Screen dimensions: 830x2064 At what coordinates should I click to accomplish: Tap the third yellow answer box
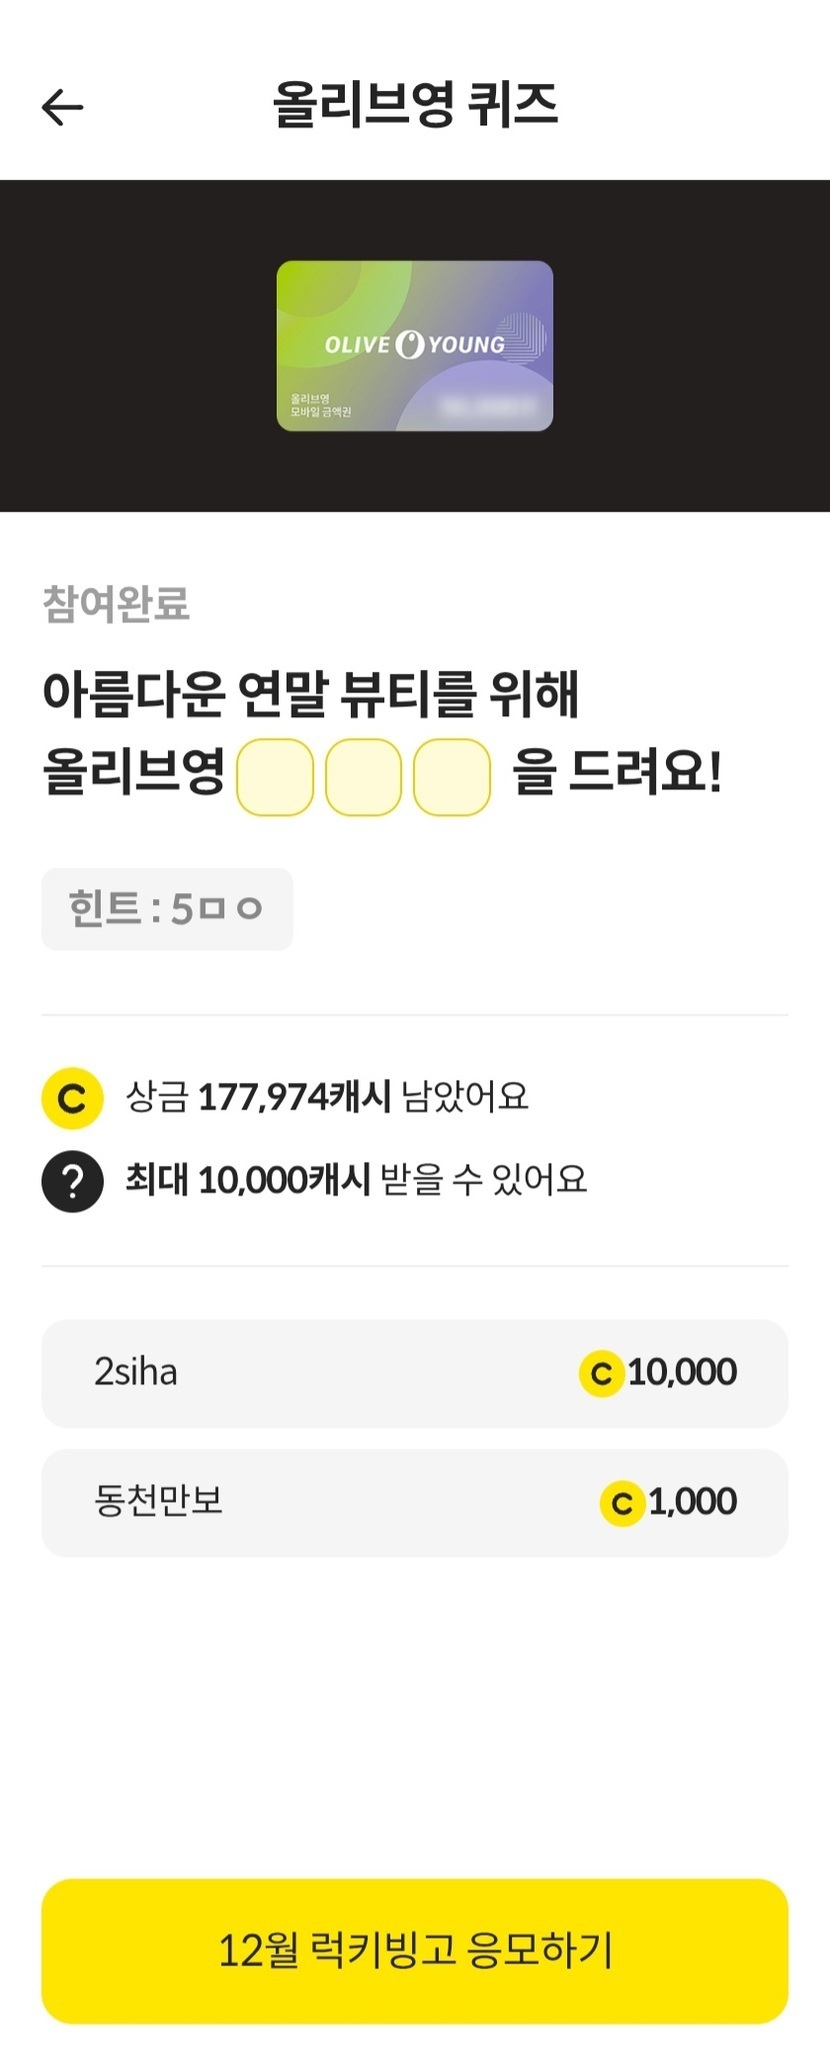point(452,777)
